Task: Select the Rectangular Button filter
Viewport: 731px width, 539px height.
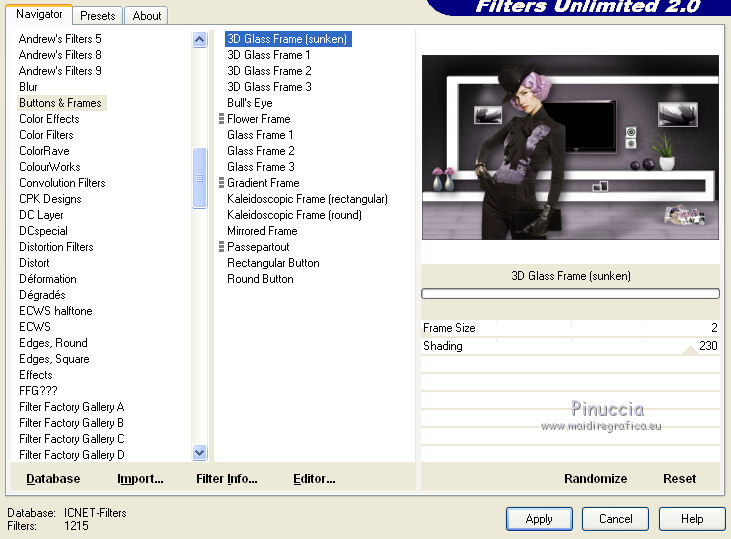Action: pos(273,263)
